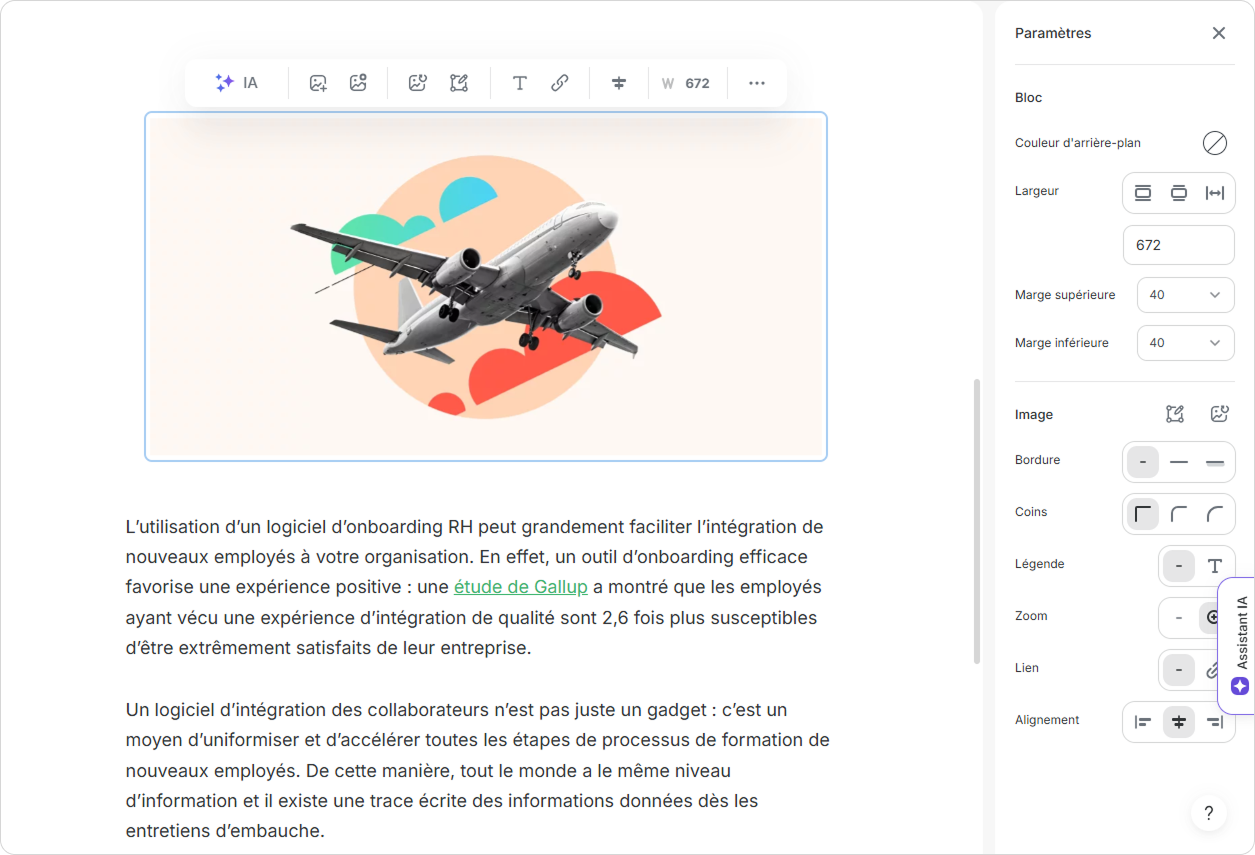Expand the Marge inférieure dropdown
1255x855 pixels.
click(x=1185, y=343)
